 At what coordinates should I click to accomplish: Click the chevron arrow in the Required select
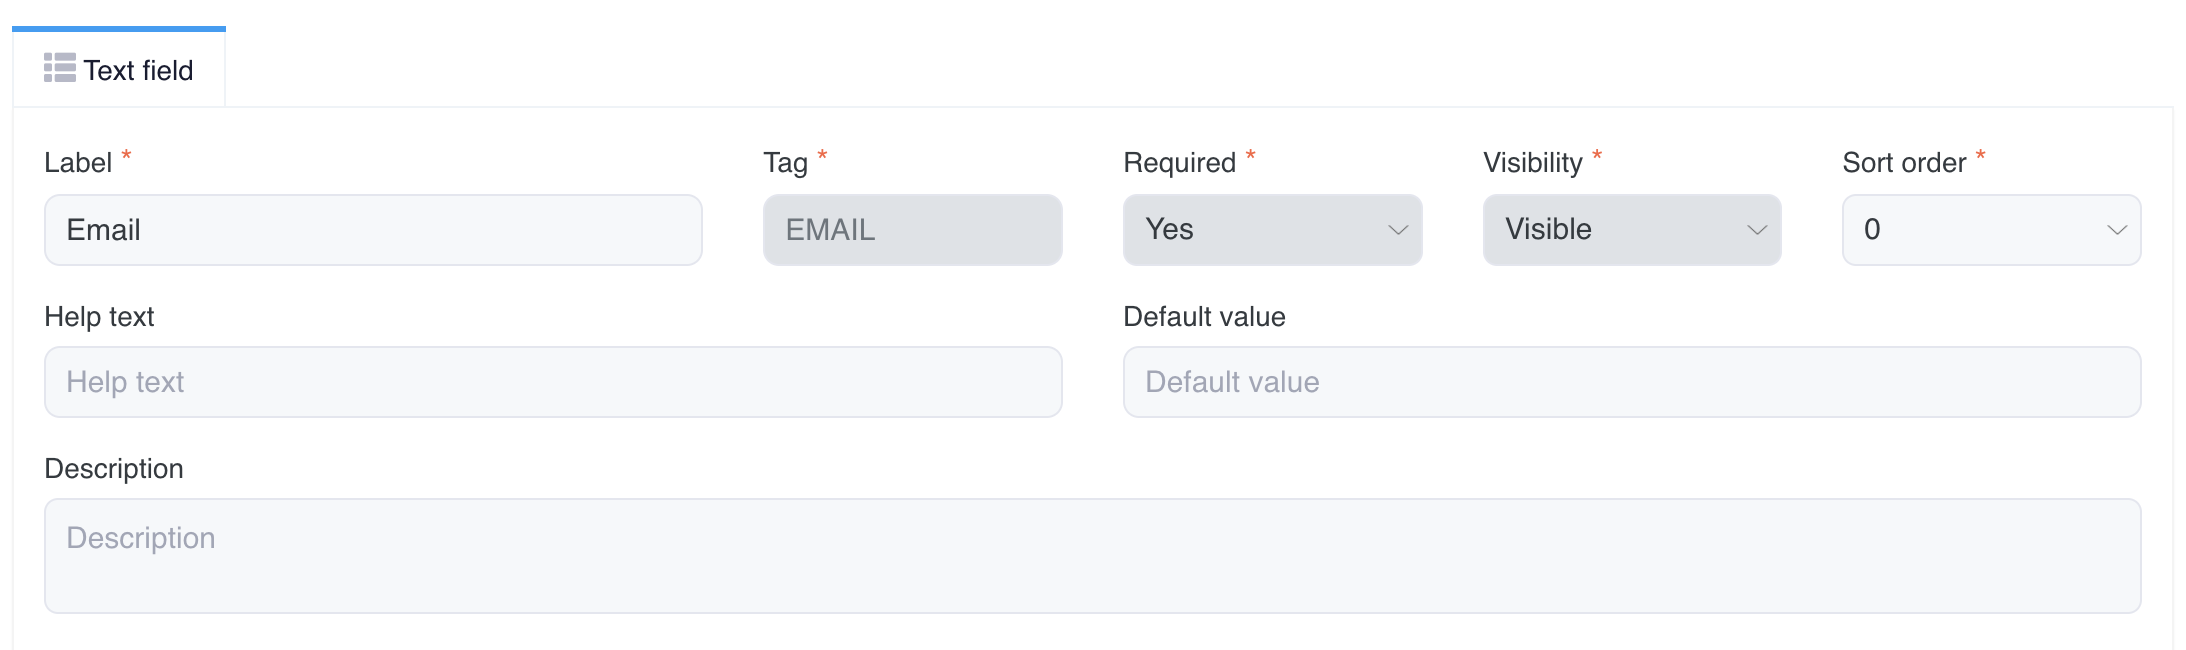(x=1398, y=230)
